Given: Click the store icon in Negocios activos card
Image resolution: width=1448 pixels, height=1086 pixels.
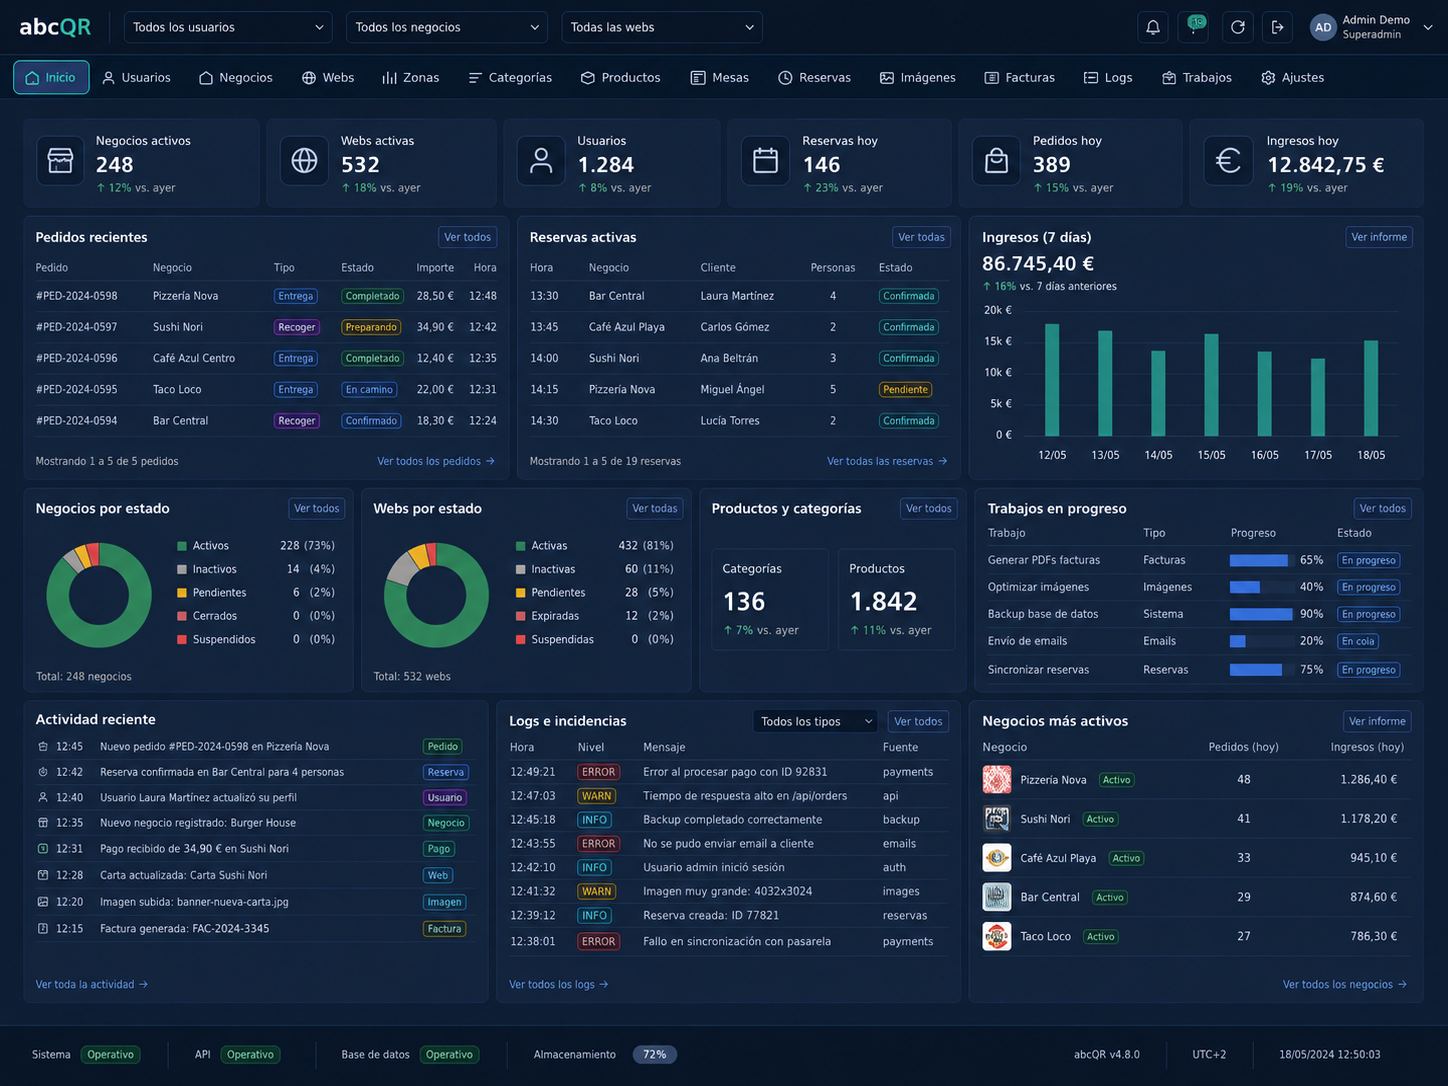Looking at the screenshot, I should tap(60, 161).
